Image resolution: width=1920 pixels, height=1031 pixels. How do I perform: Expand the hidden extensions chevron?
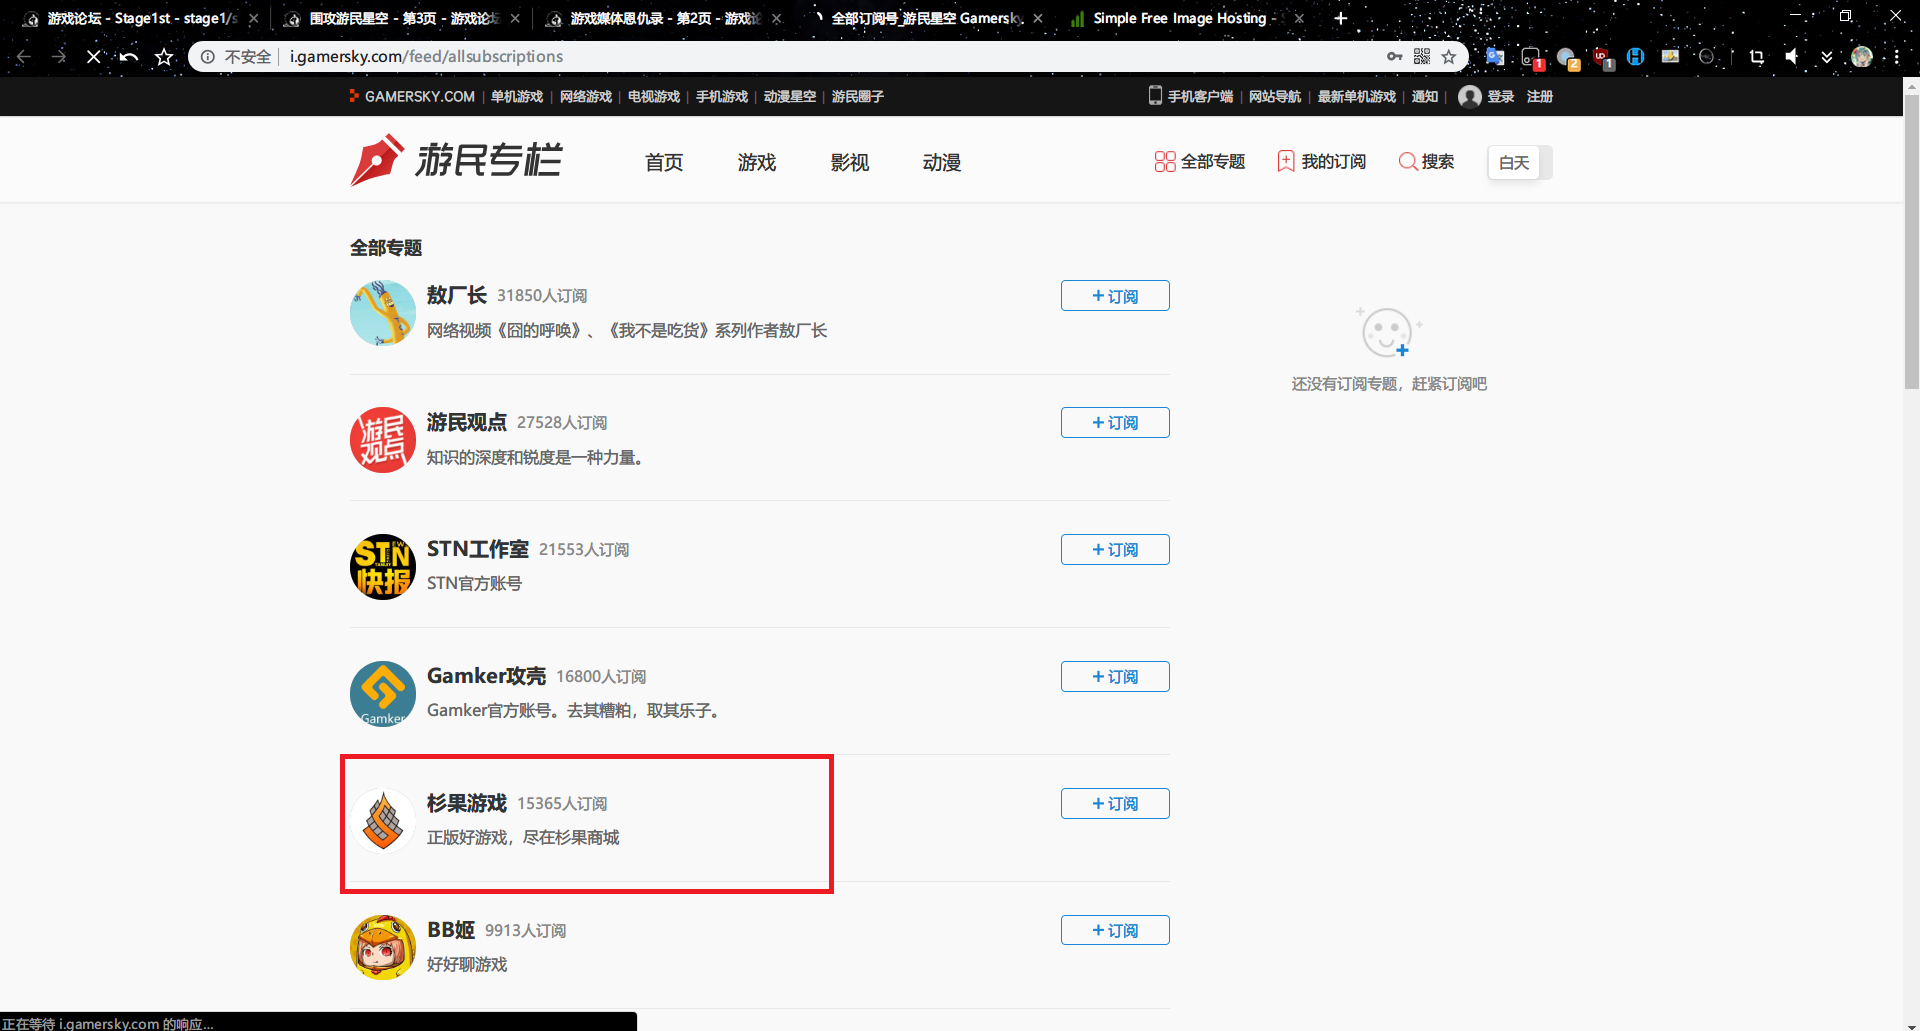1827,57
